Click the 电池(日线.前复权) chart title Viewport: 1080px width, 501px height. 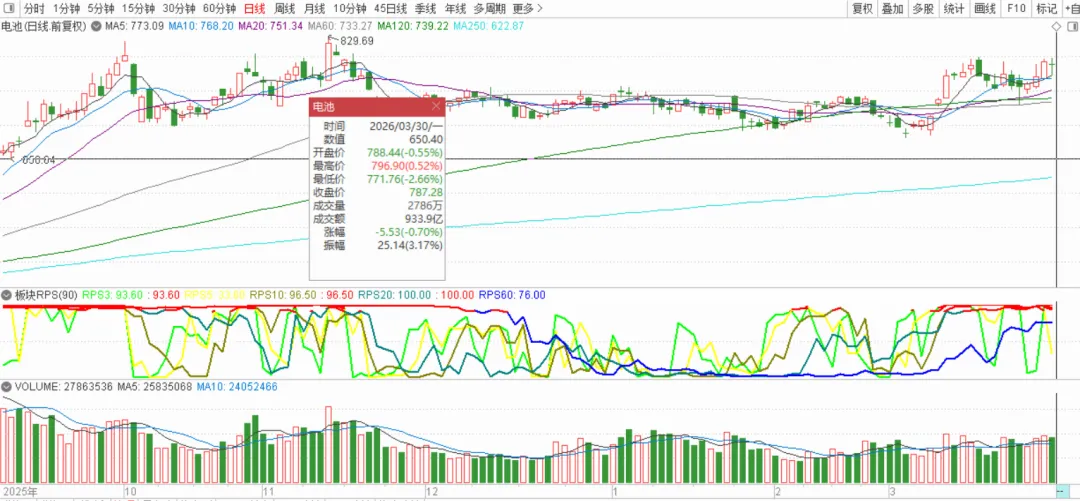tap(44, 26)
